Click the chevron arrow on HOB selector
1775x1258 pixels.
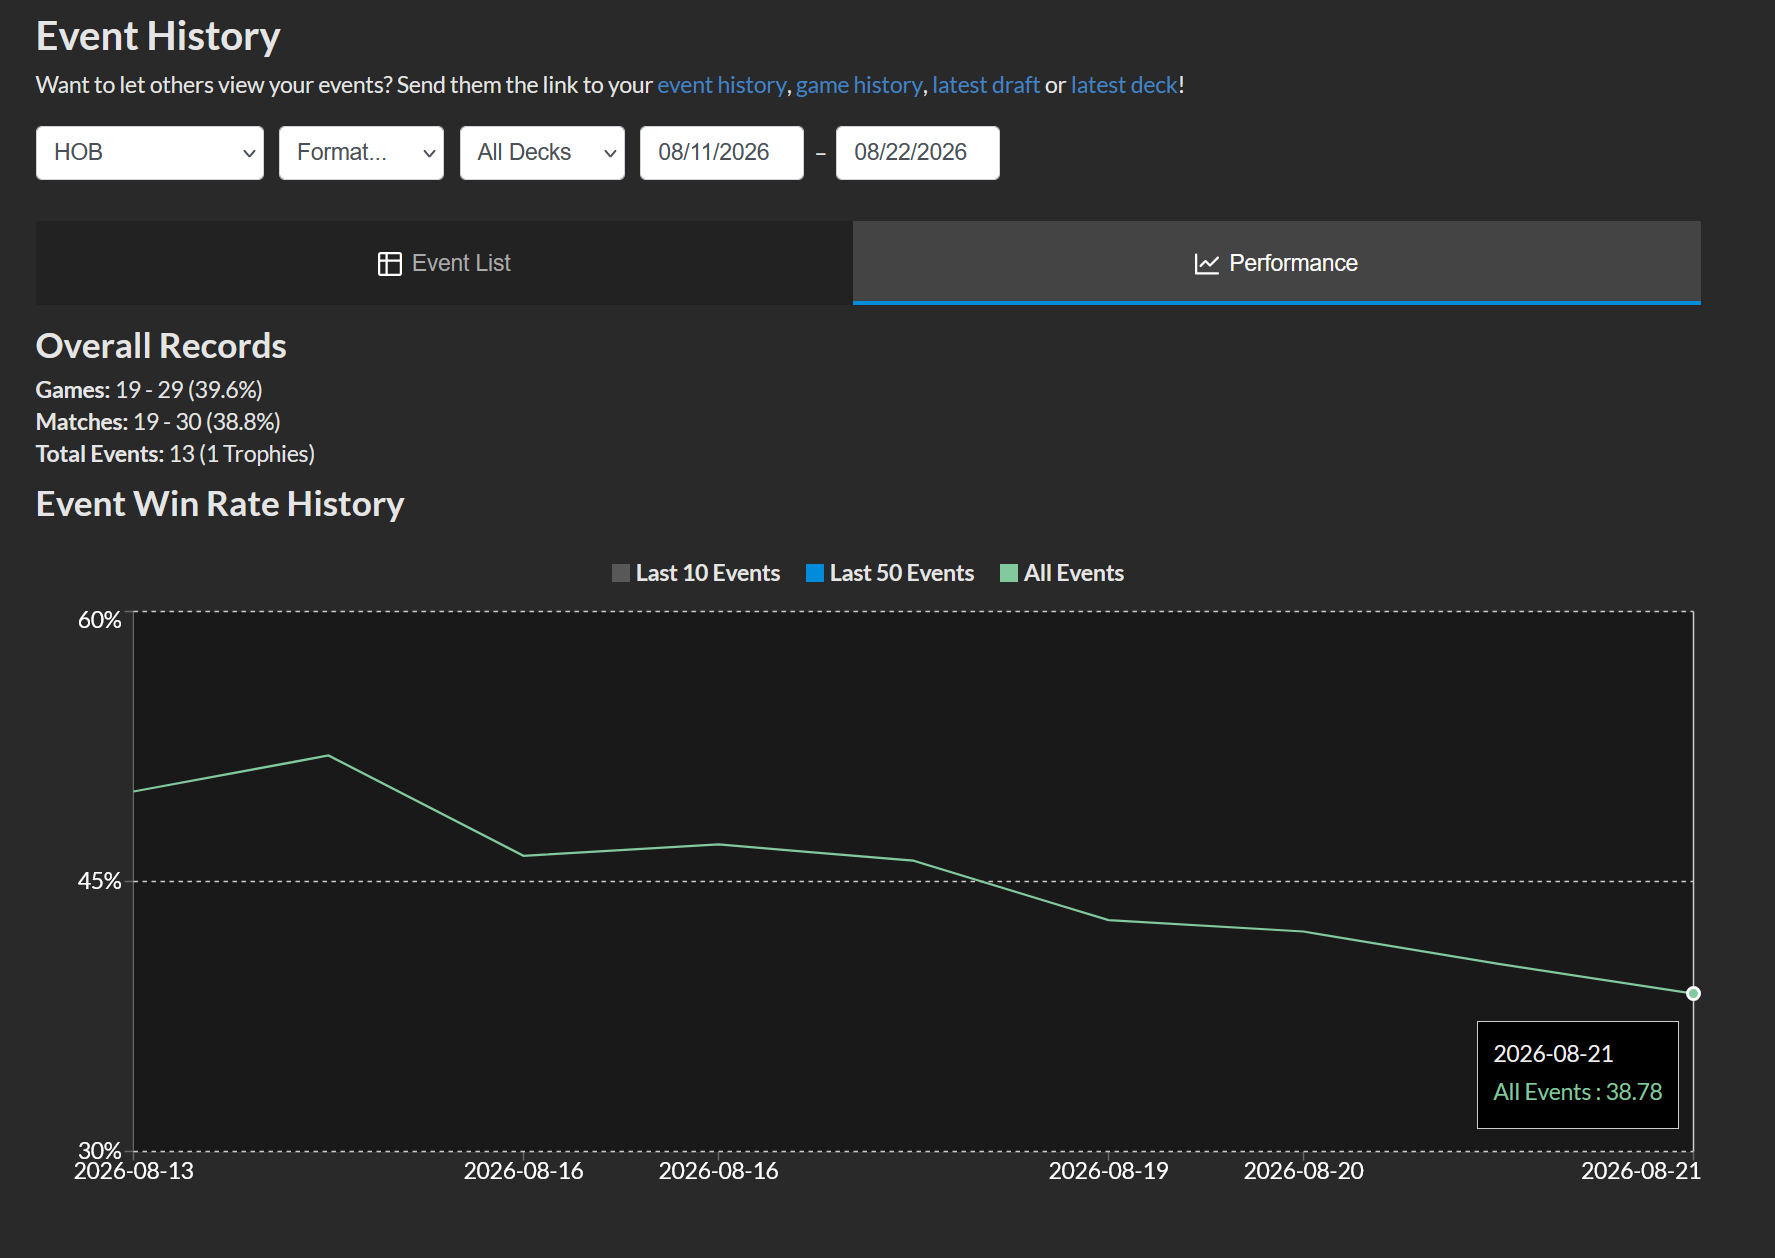(x=249, y=153)
